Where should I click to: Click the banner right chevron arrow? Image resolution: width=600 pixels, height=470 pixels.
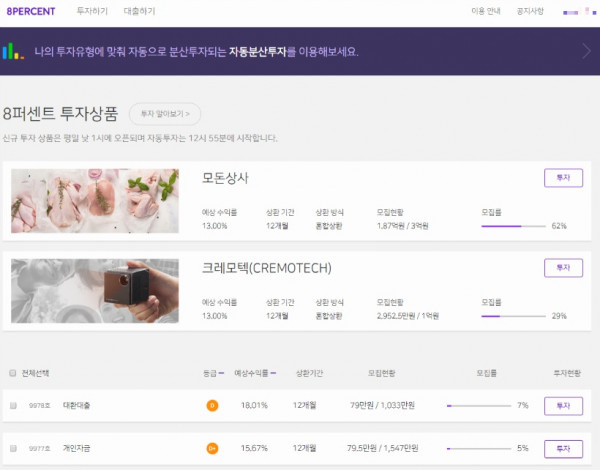pyautogui.click(x=586, y=51)
